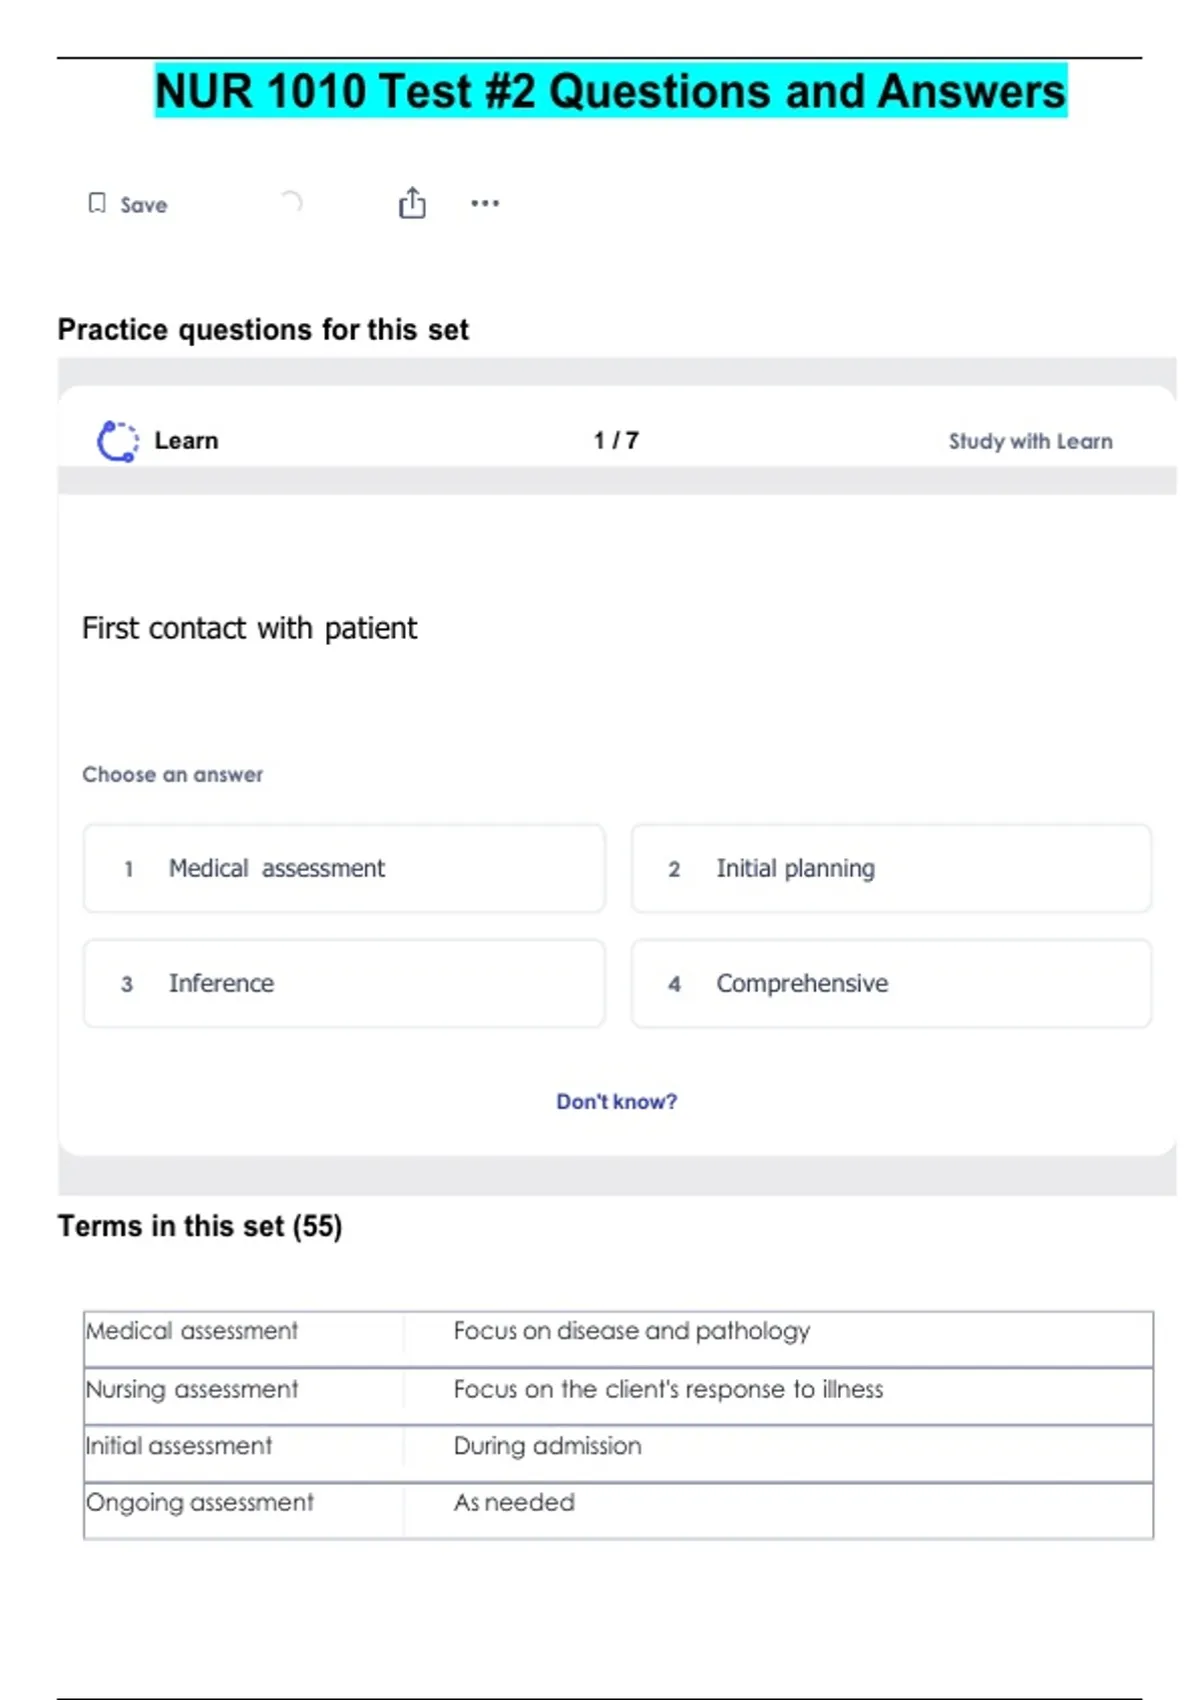The image size is (1200, 1700).
Task: Click the 1 / 7 progress counter
Action: click(616, 441)
